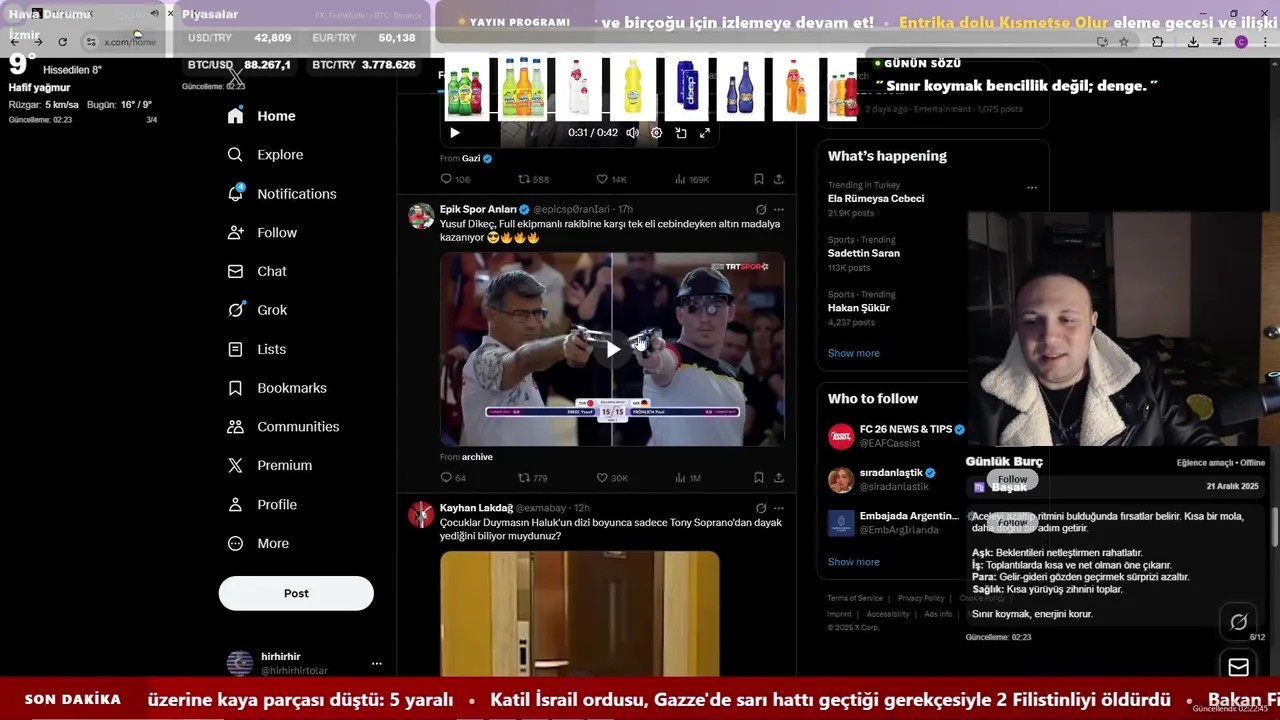
Task: Open FC 26 NEWS & TIPS profile
Action: pos(906,429)
